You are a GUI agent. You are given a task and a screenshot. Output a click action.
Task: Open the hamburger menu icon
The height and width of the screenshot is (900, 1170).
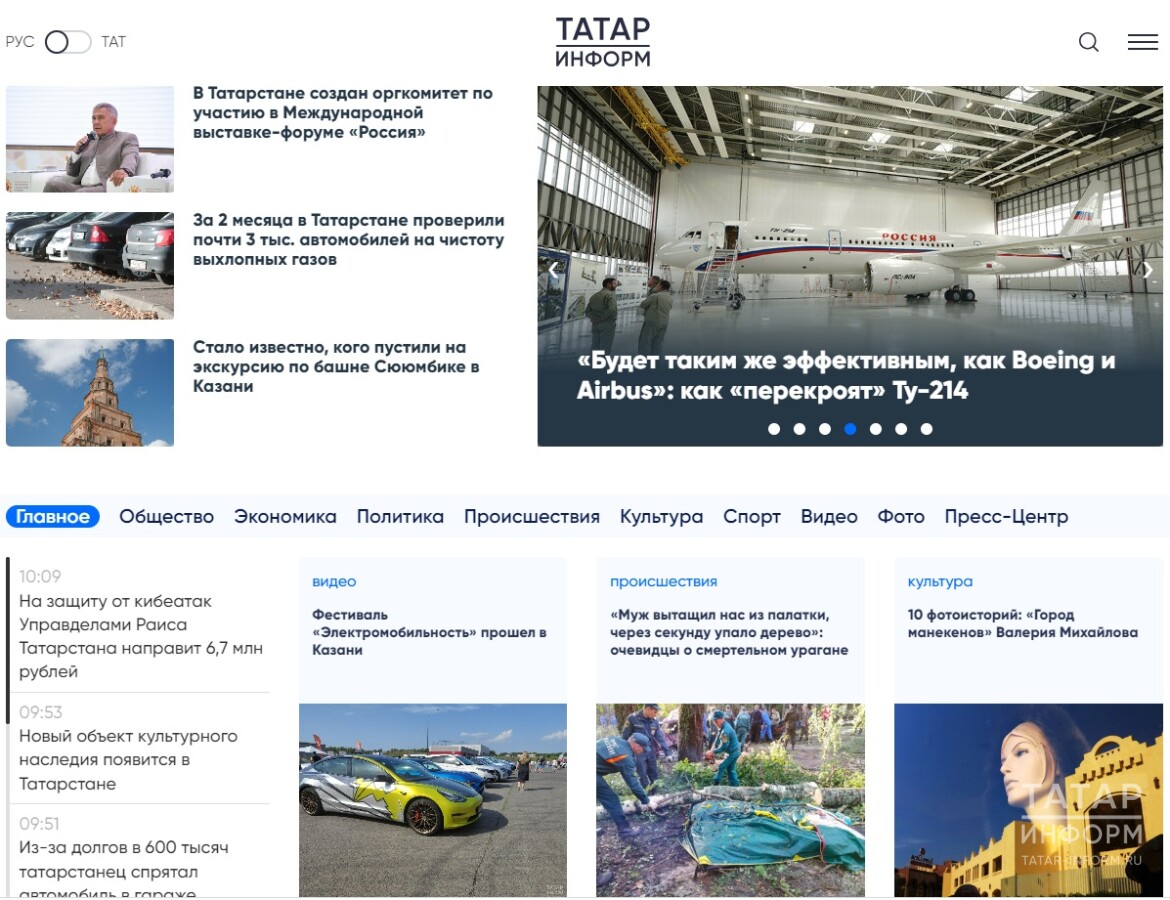coord(1142,42)
